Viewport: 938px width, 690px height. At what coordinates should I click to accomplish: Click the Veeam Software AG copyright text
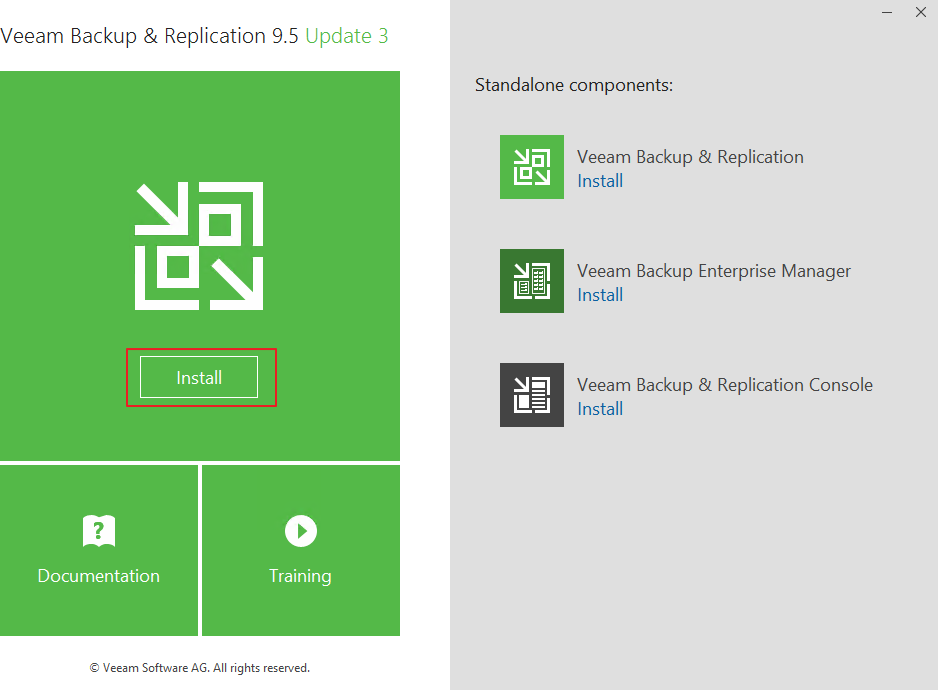click(x=200, y=667)
